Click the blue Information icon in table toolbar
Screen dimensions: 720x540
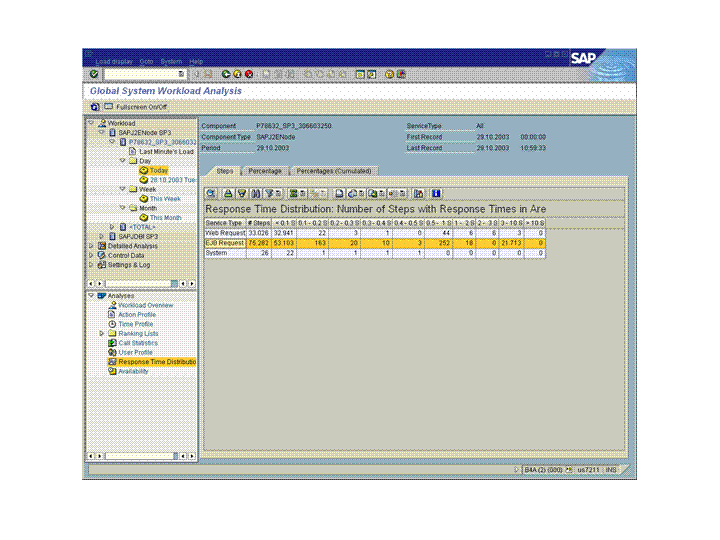(437, 193)
